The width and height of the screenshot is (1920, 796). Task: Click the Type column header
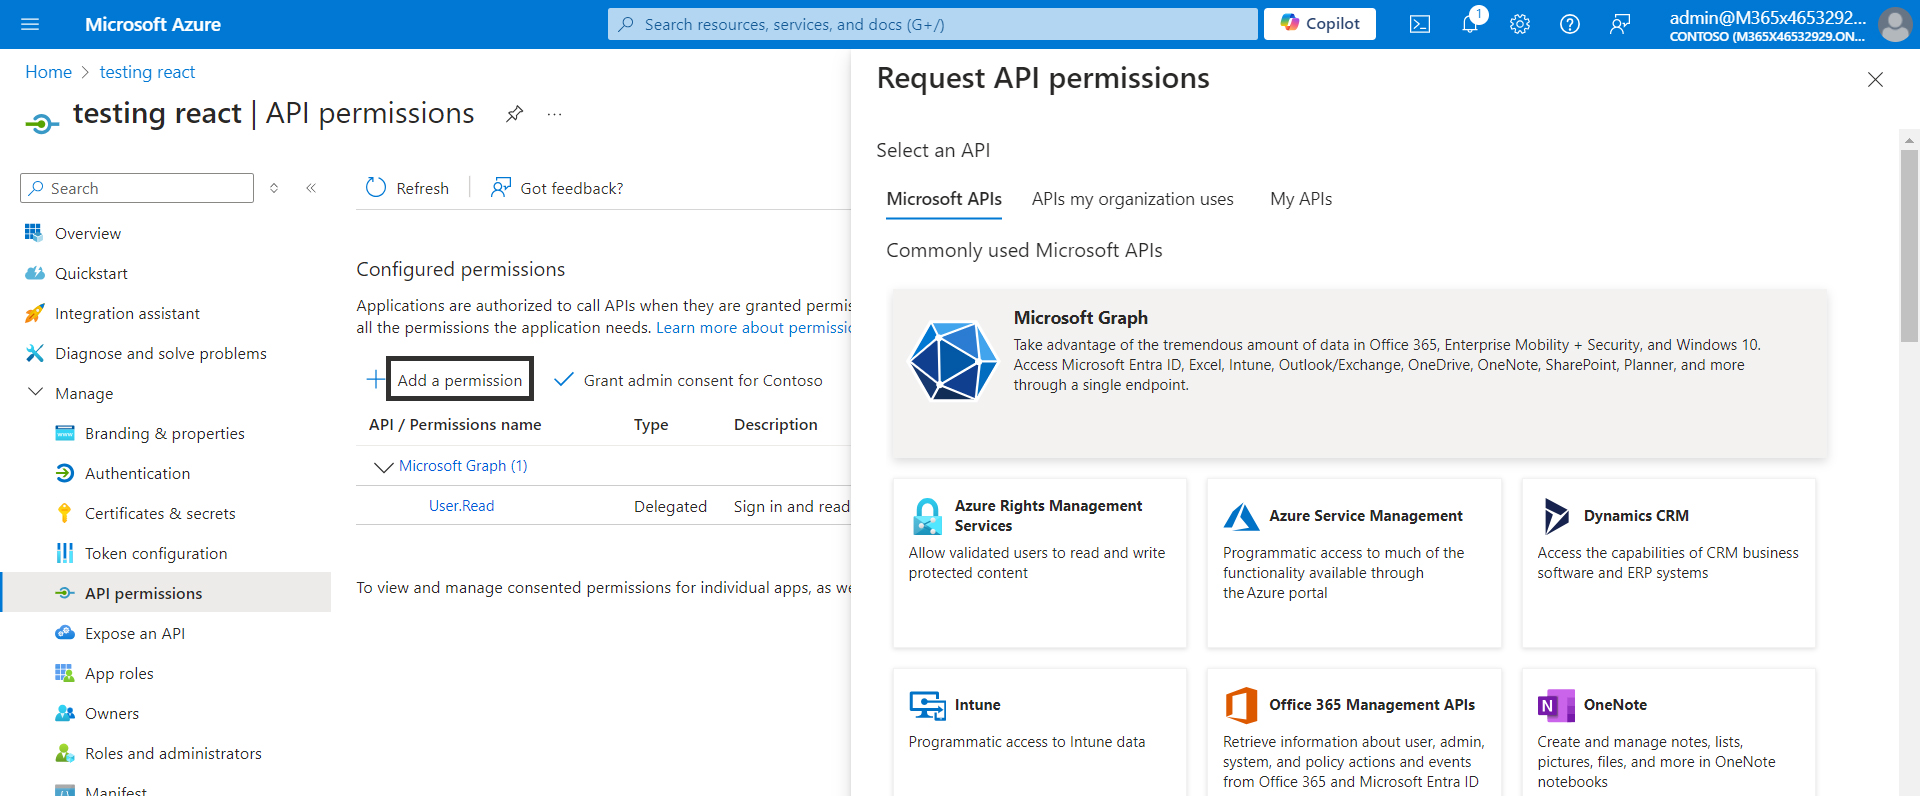tap(651, 425)
